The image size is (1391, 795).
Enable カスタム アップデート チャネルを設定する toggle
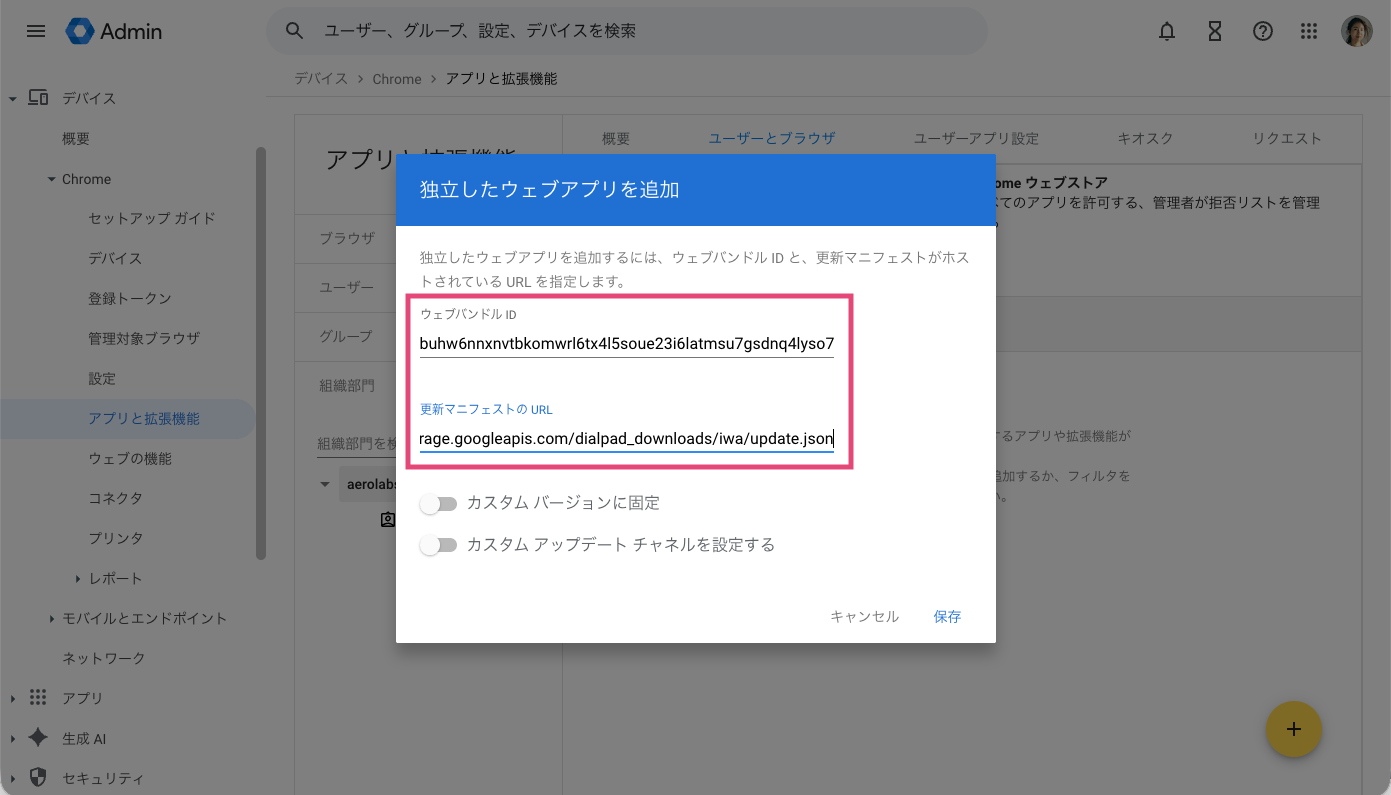(x=438, y=545)
